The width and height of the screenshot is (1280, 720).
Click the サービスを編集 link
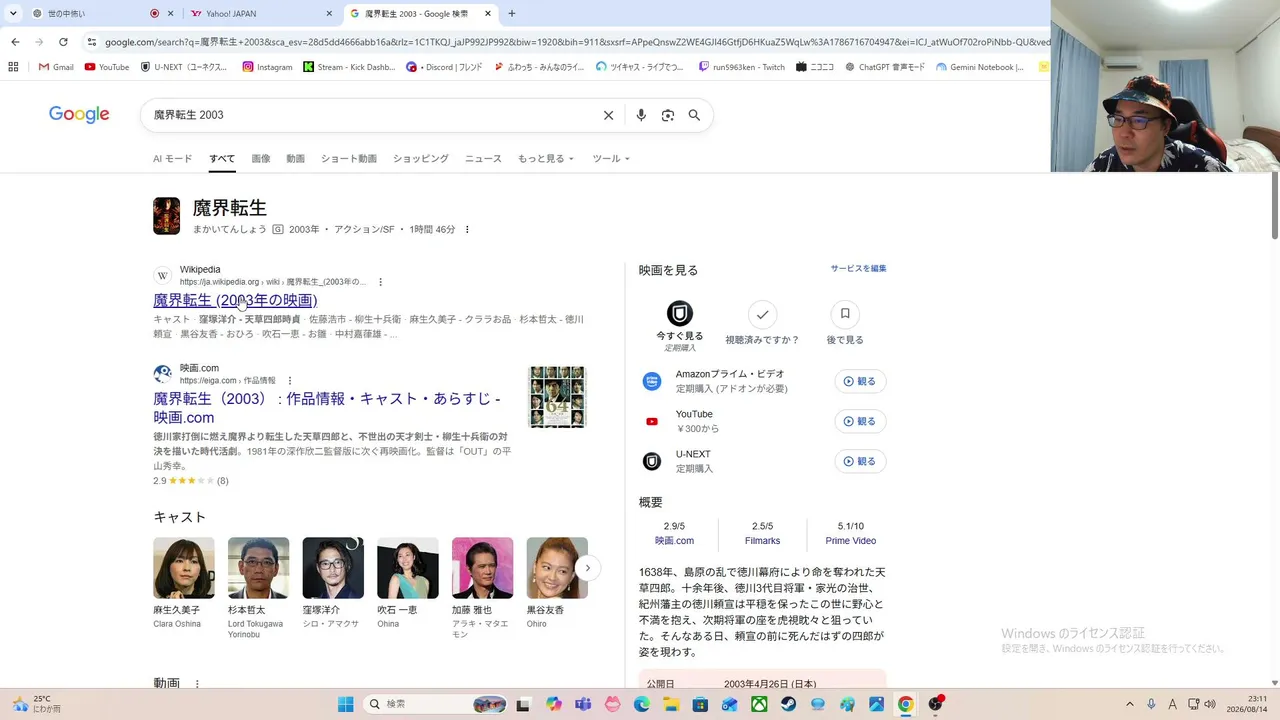point(858,269)
